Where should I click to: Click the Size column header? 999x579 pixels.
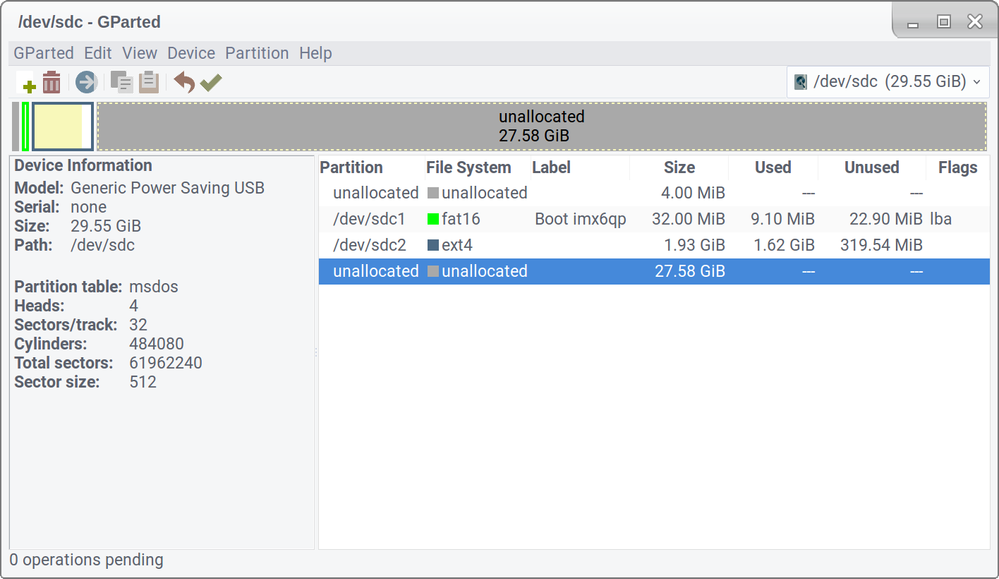tap(679, 168)
